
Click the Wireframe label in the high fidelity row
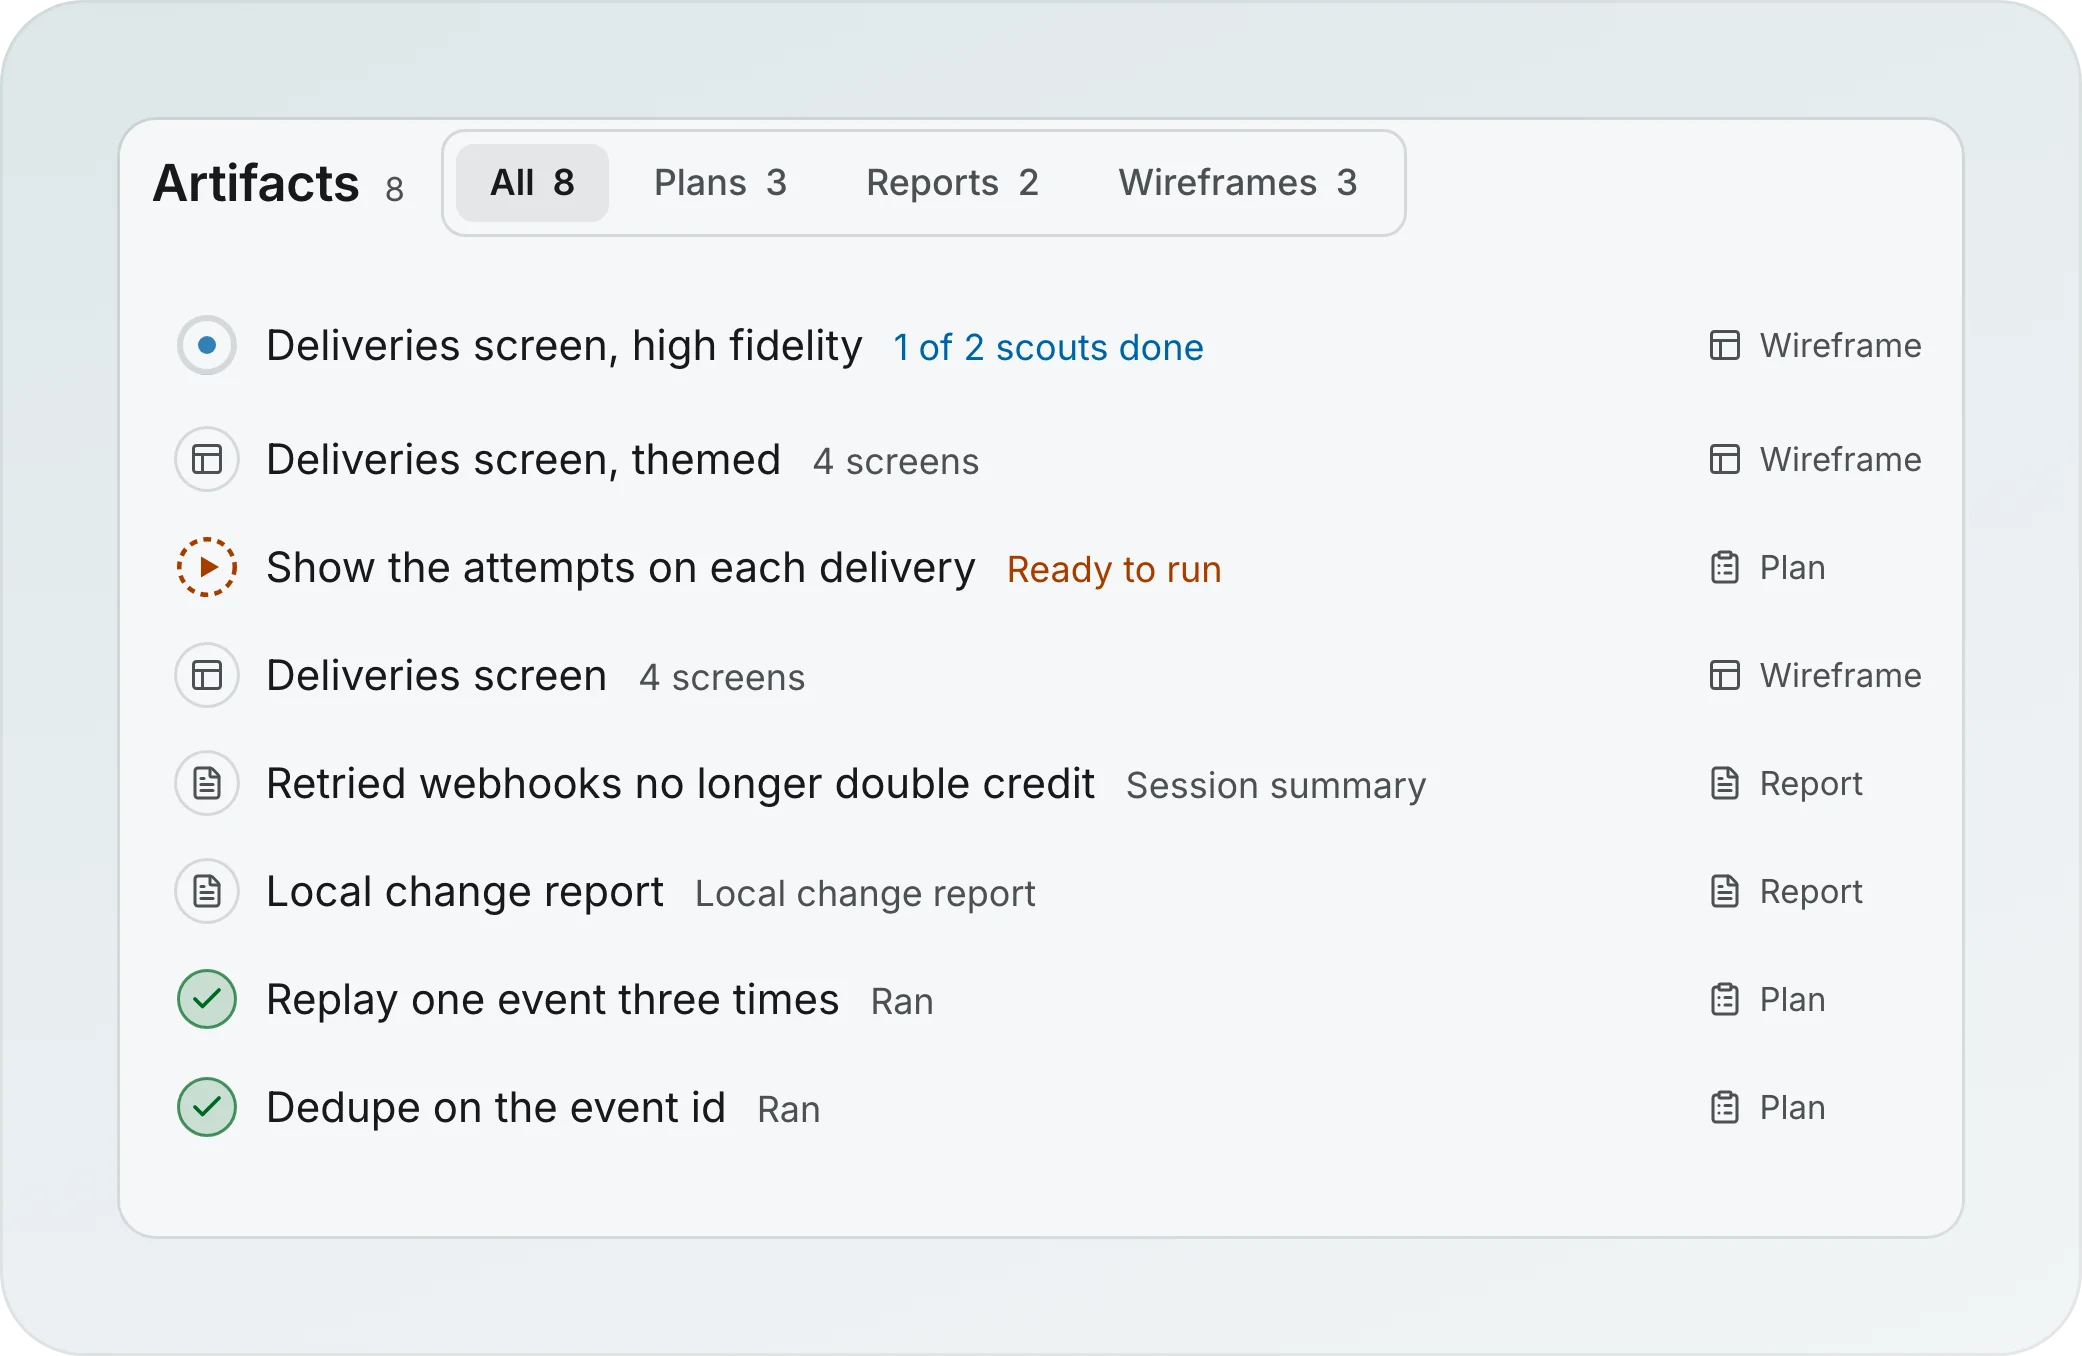1840,345
